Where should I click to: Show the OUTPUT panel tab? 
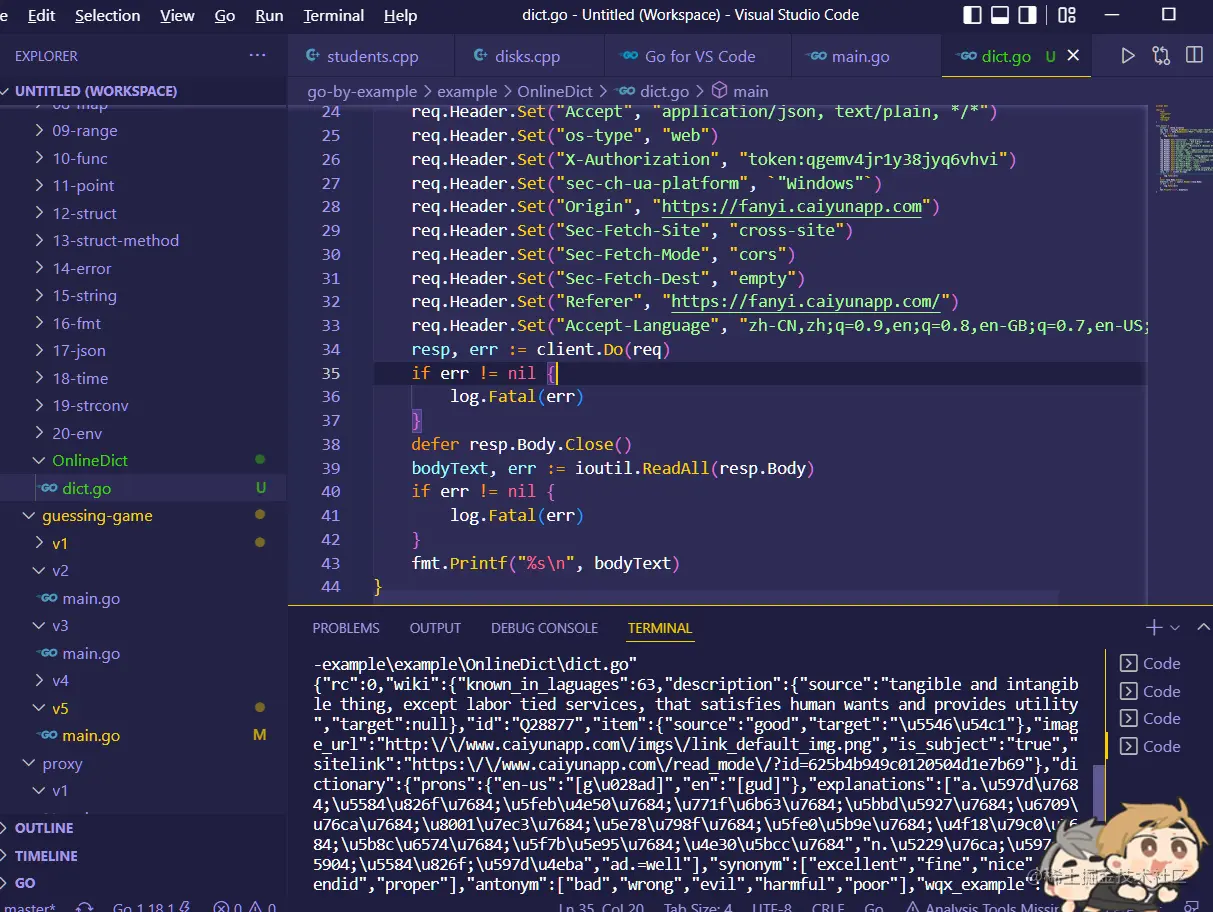435,628
